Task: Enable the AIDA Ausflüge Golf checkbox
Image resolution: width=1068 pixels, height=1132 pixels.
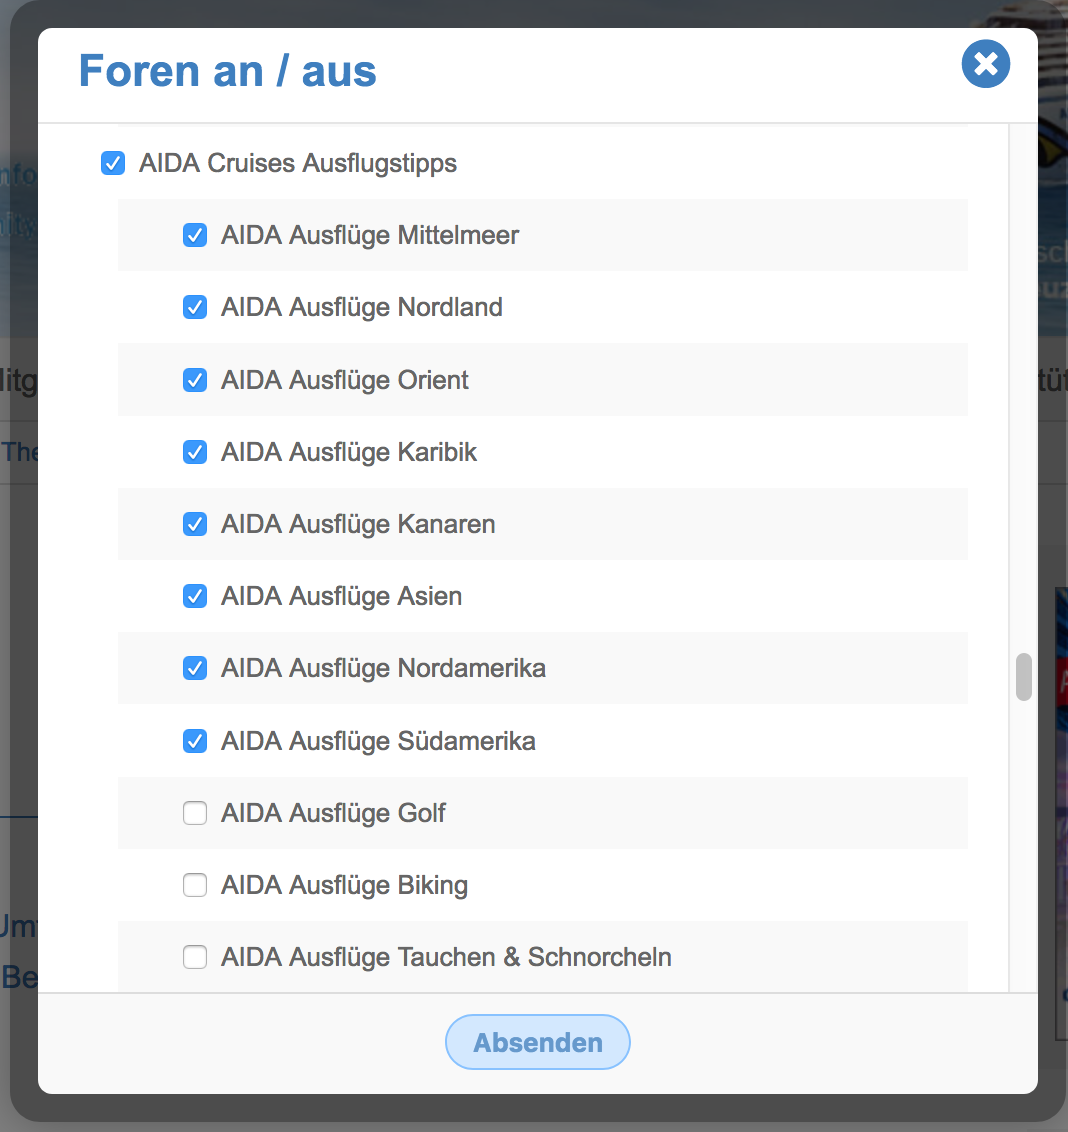Action: (195, 813)
